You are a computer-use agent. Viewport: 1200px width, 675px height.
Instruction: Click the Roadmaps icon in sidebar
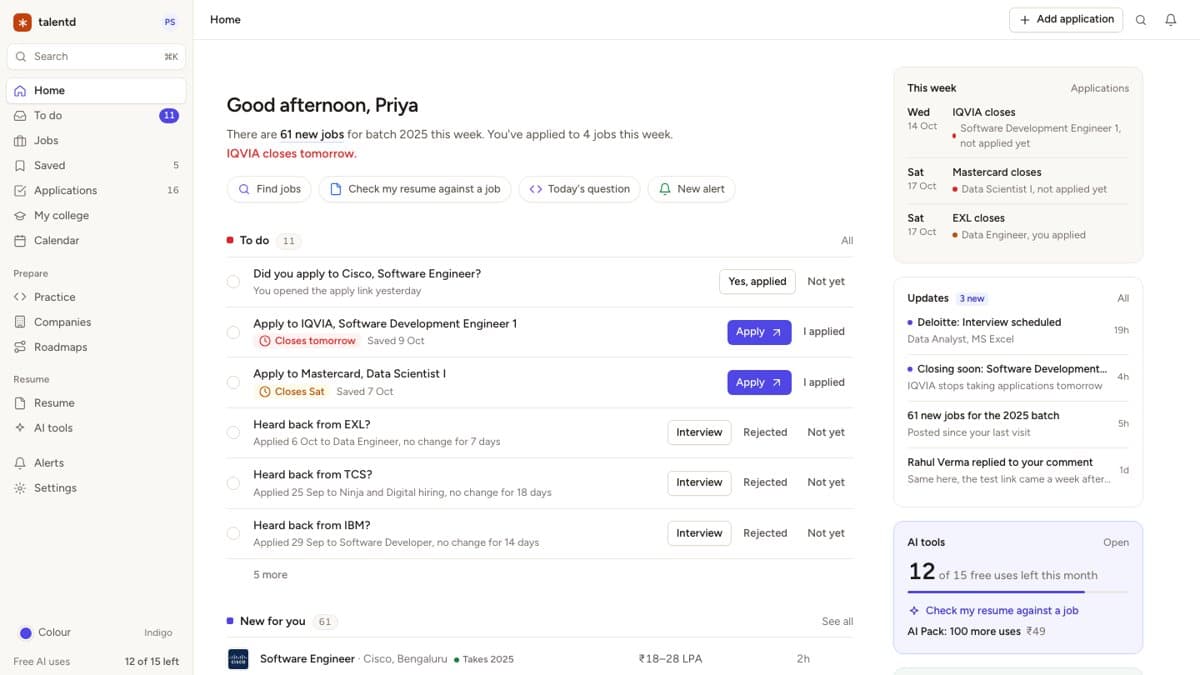[x=20, y=347]
